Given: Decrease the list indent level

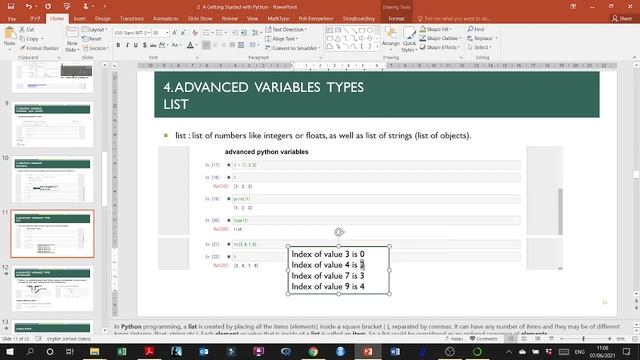Looking at the screenshot, I should (235, 33).
